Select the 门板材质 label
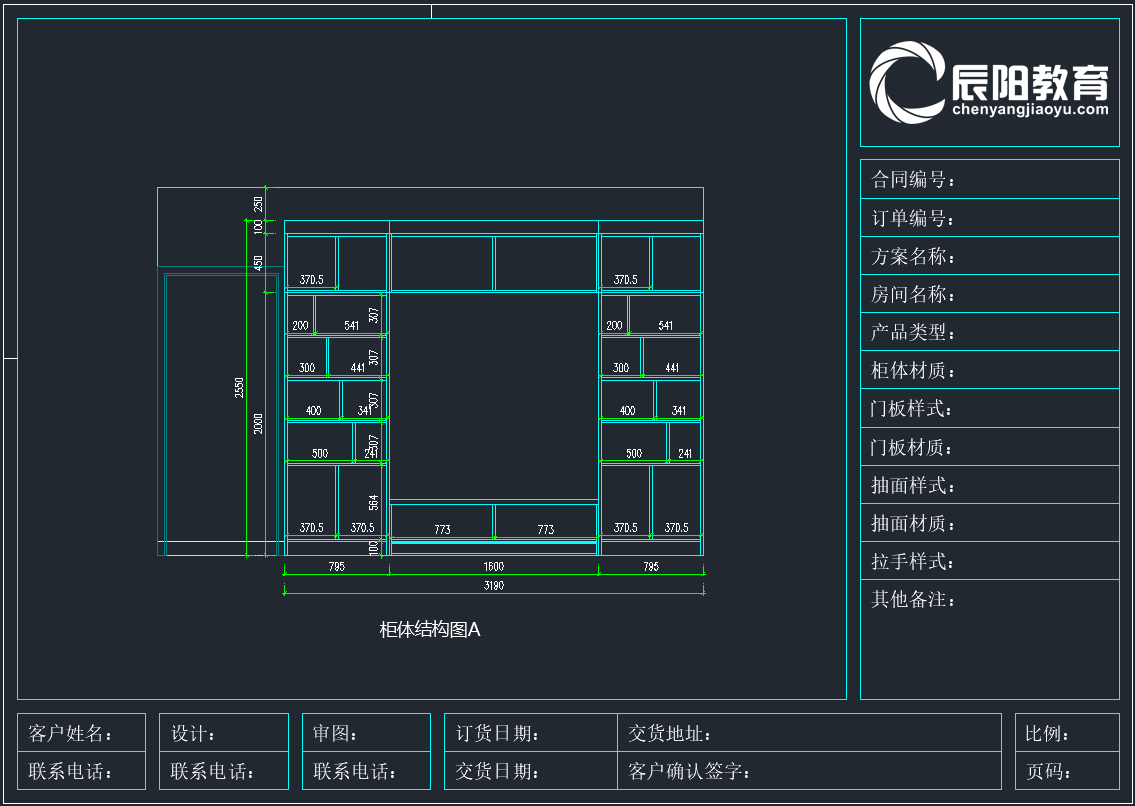1135x806 pixels. point(911,448)
